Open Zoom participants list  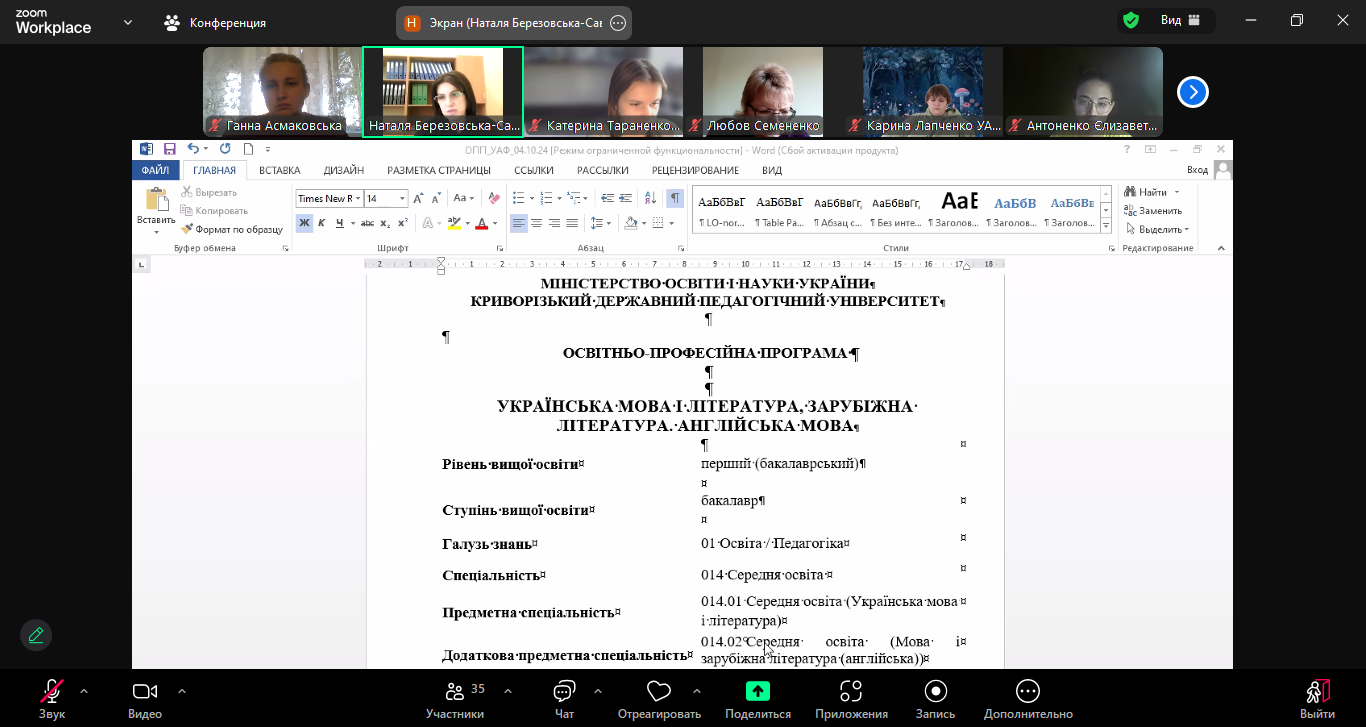(x=455, y=699)
